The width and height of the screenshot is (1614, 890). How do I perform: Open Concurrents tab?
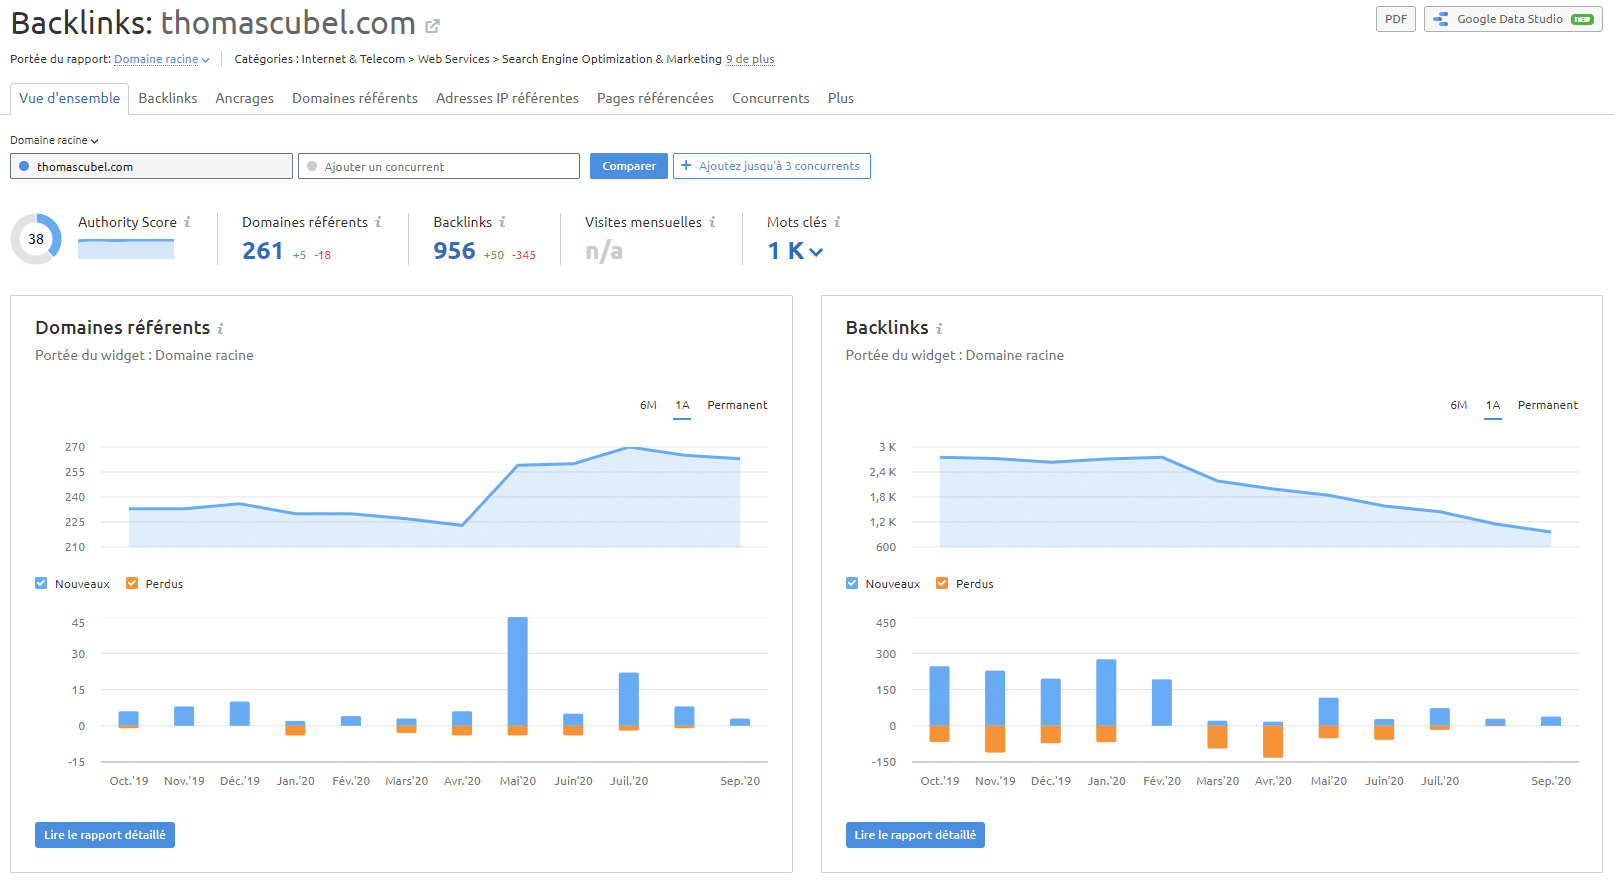click(771, 98)
